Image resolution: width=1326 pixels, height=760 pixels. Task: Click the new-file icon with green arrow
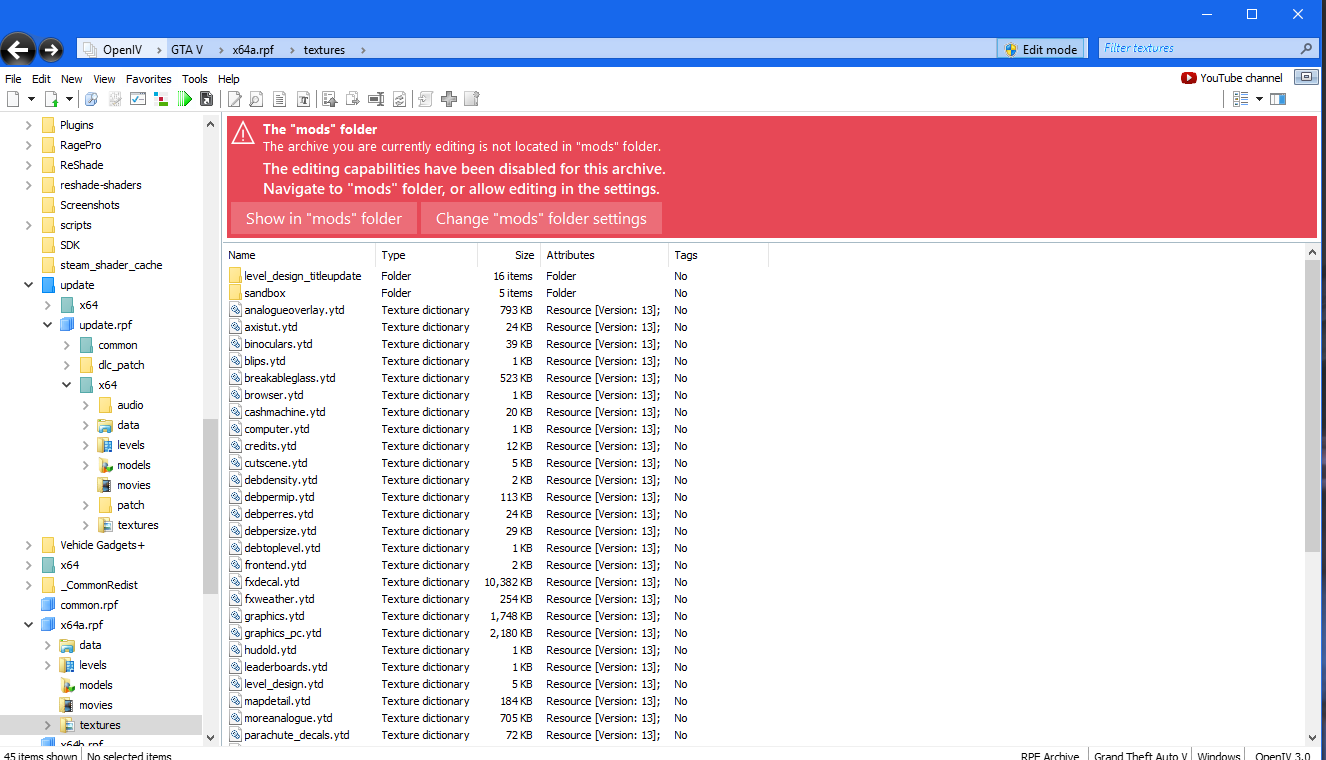point(51,99)
